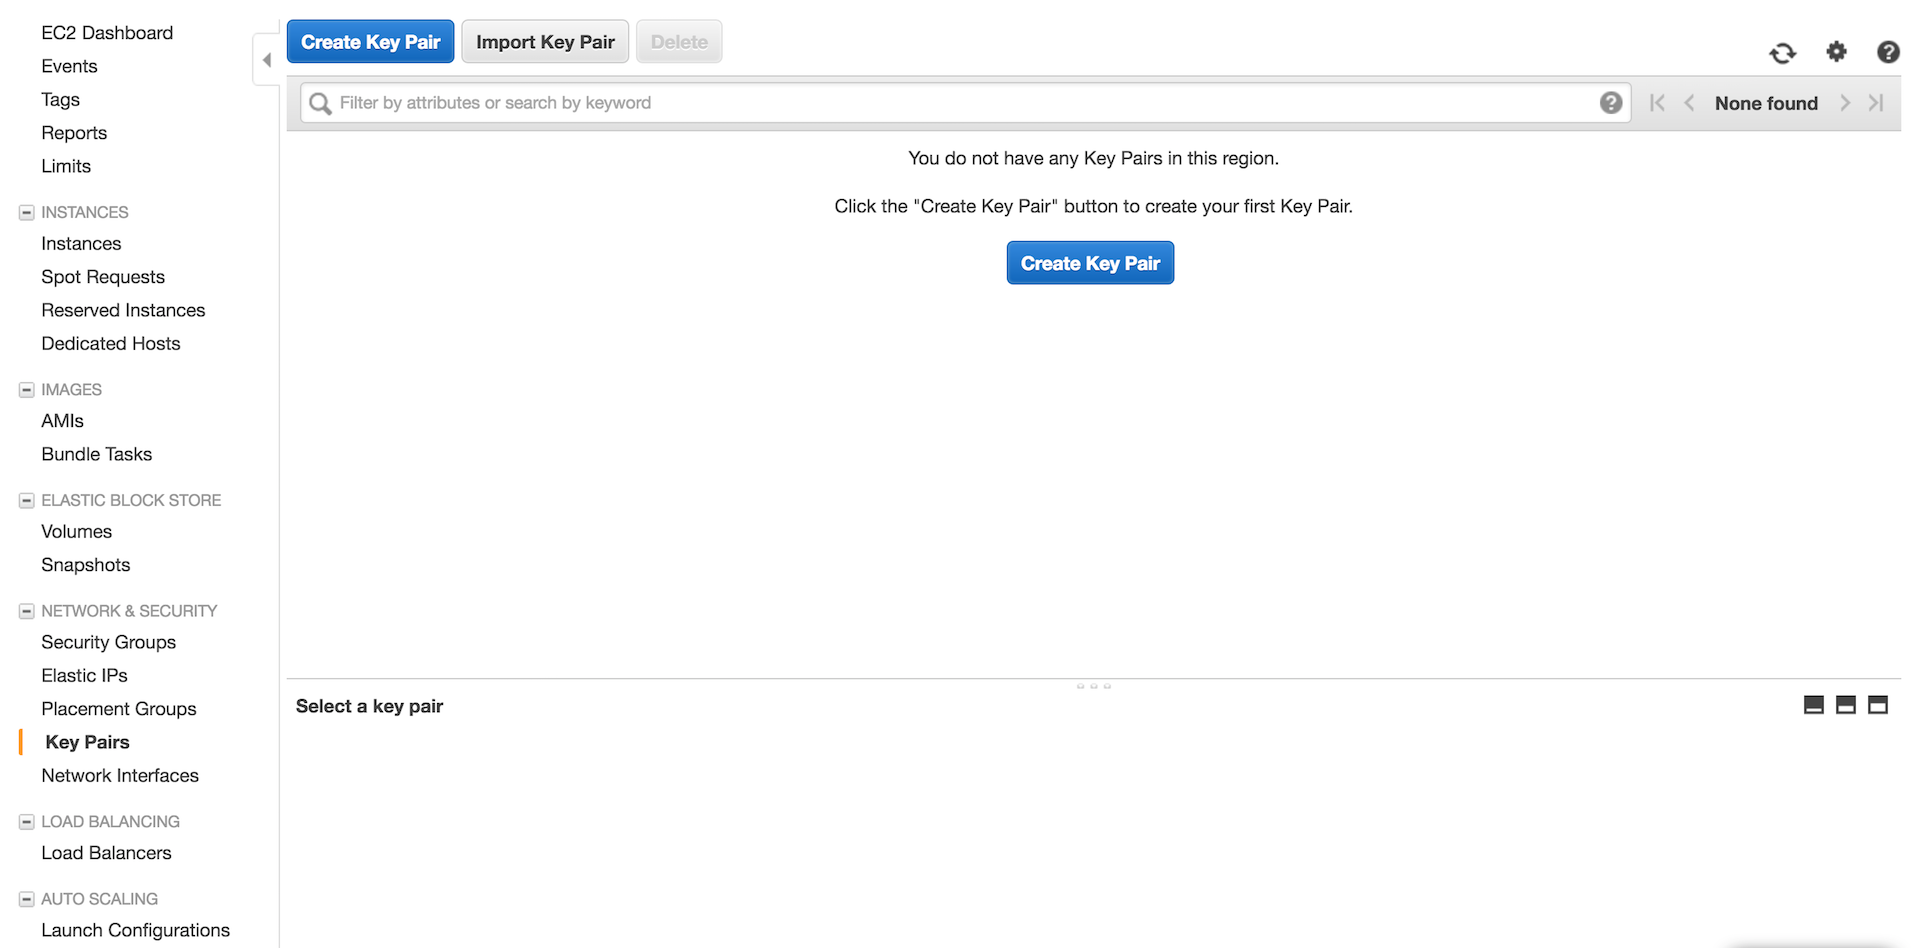The image size is (1920, 948).
Task: Open the settings gear icon
Action: pyautogui.click(x=1836, y=52)
